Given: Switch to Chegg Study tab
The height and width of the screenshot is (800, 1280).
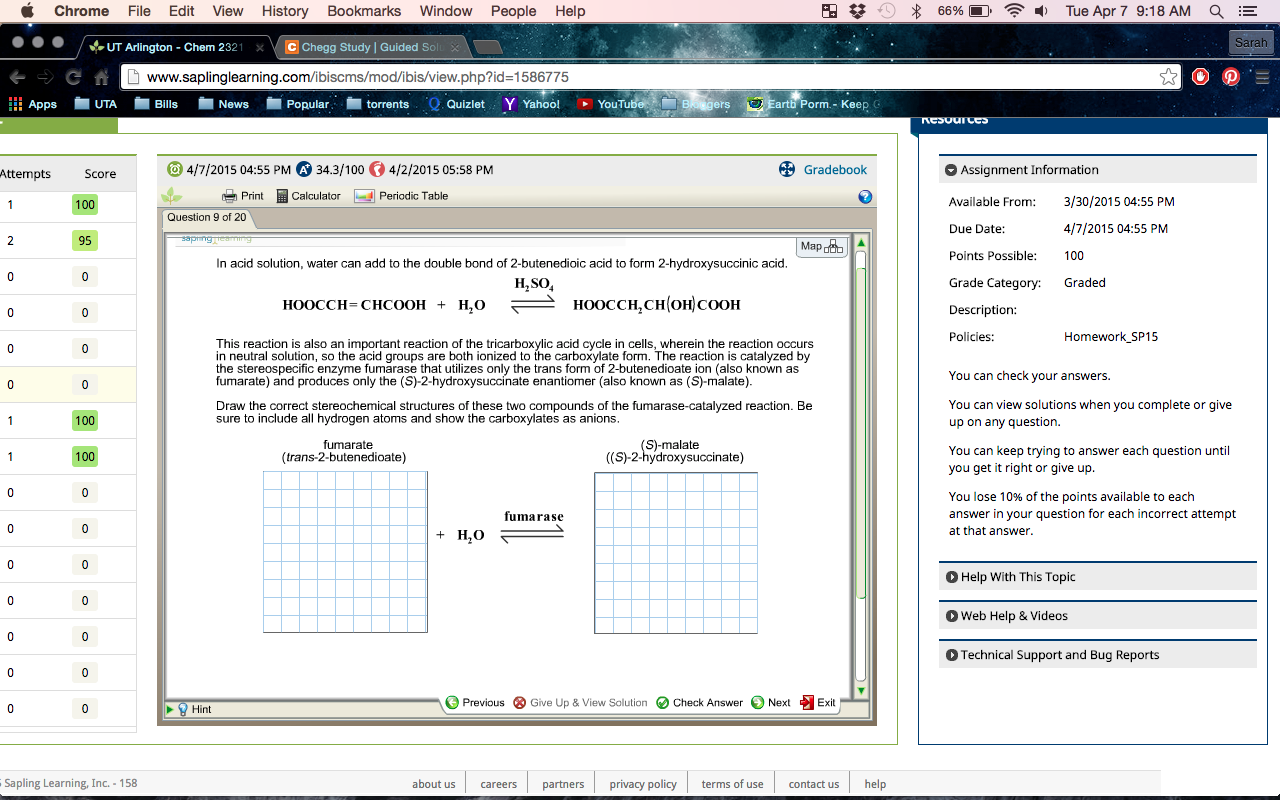Looking at the screenshot, I should [x=370, y=47].
